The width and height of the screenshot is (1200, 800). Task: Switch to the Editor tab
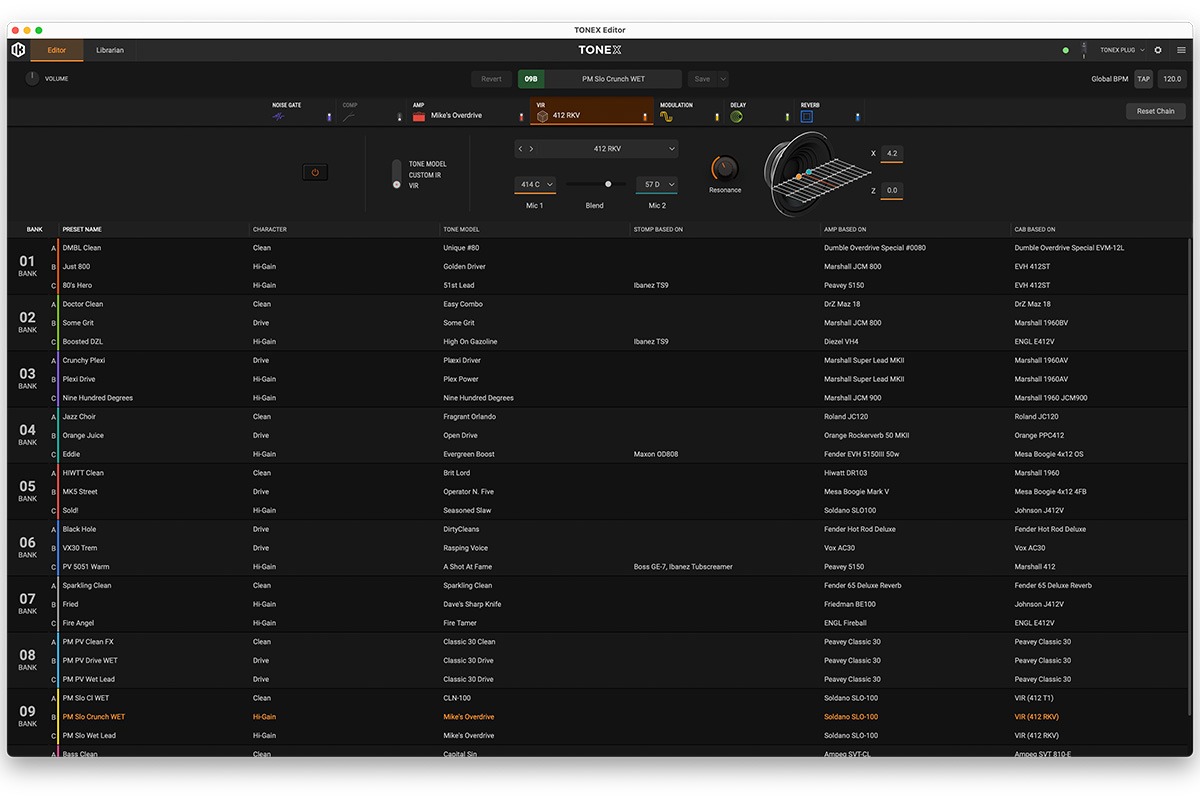tap(57, 50)
